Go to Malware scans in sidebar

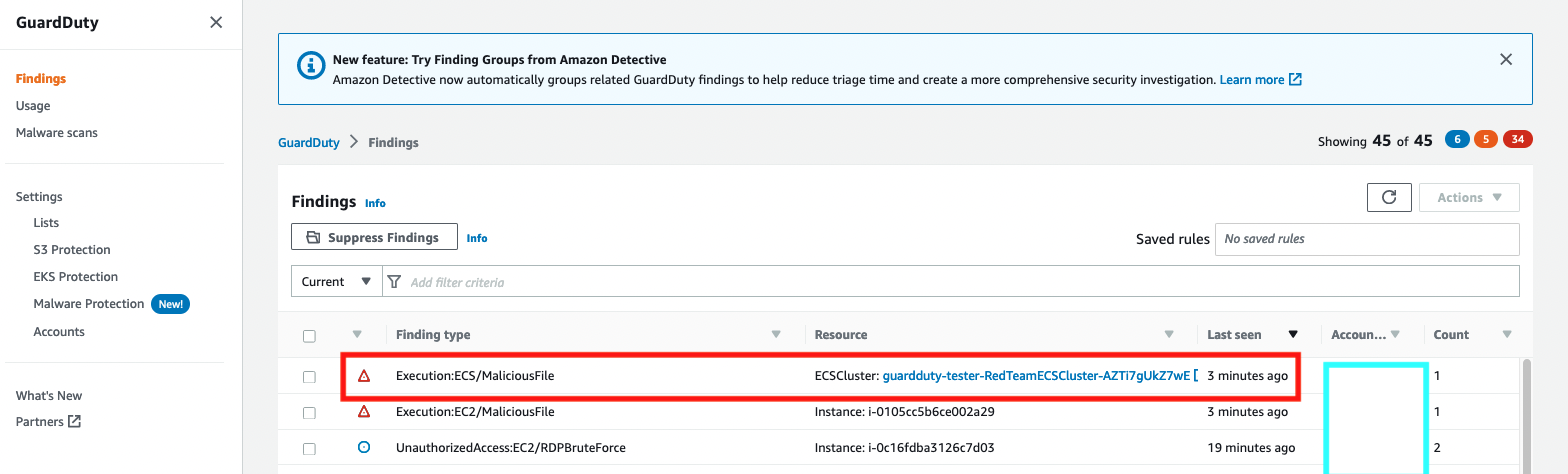[56, 133]
